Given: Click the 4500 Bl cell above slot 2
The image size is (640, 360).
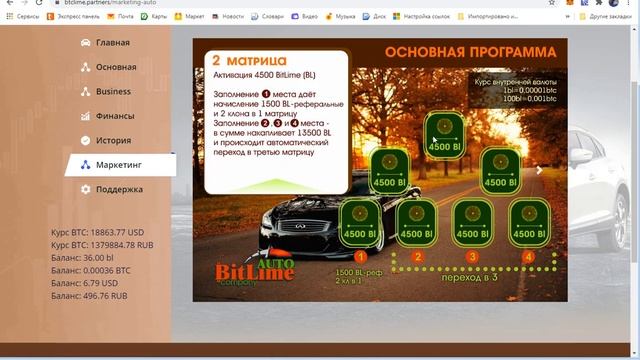Looking at the screenshot, I should pos(416,223).
